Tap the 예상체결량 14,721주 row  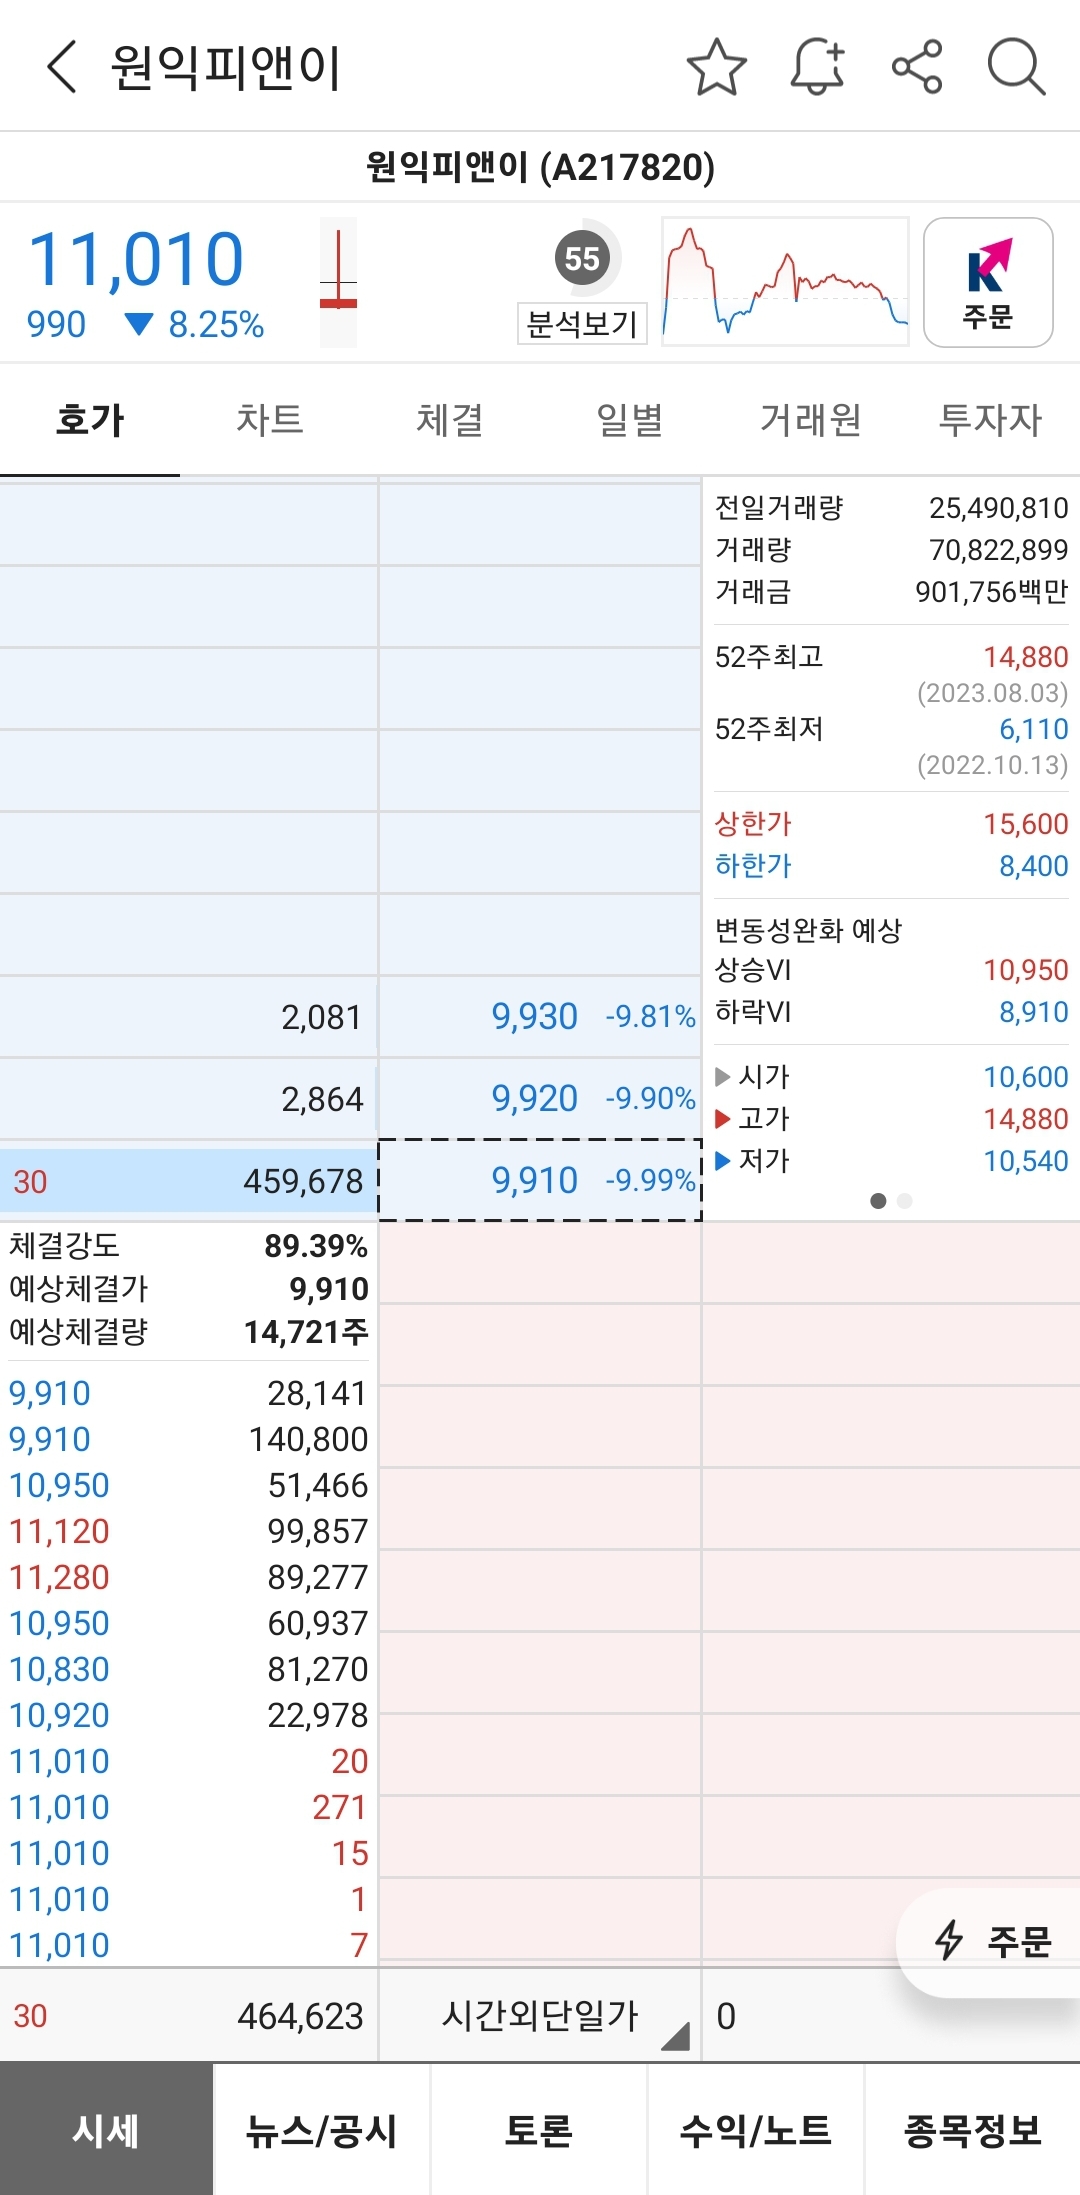coord(189,1332)
